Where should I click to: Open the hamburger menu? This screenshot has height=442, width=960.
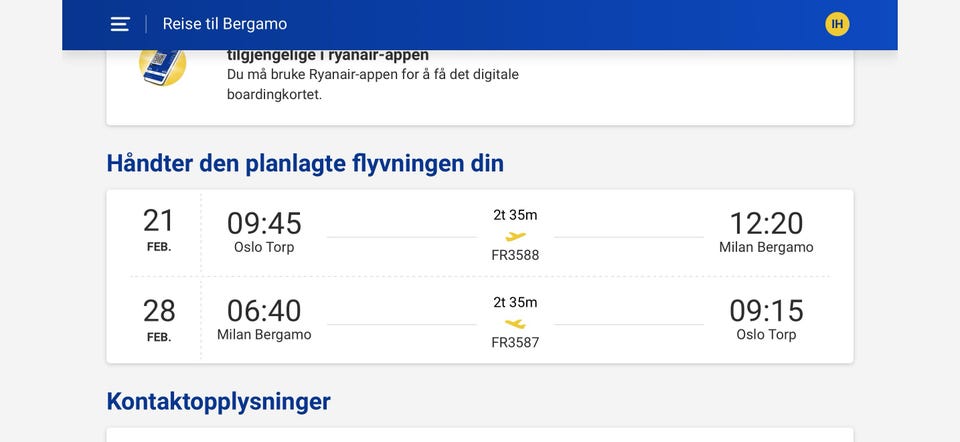click(x=120, y=24)
